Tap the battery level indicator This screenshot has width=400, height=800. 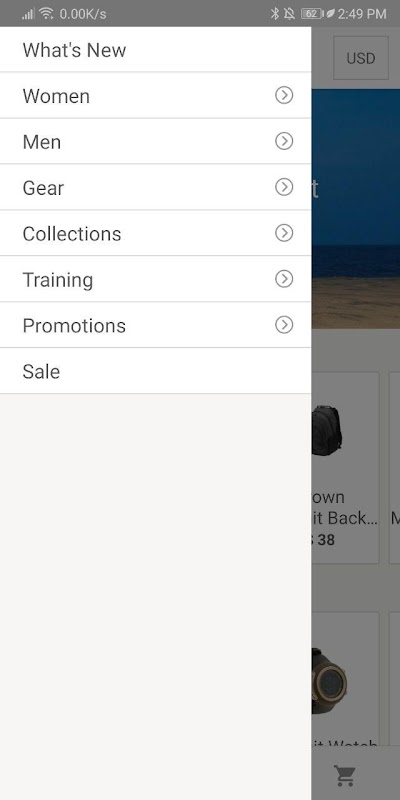[312, 14]
